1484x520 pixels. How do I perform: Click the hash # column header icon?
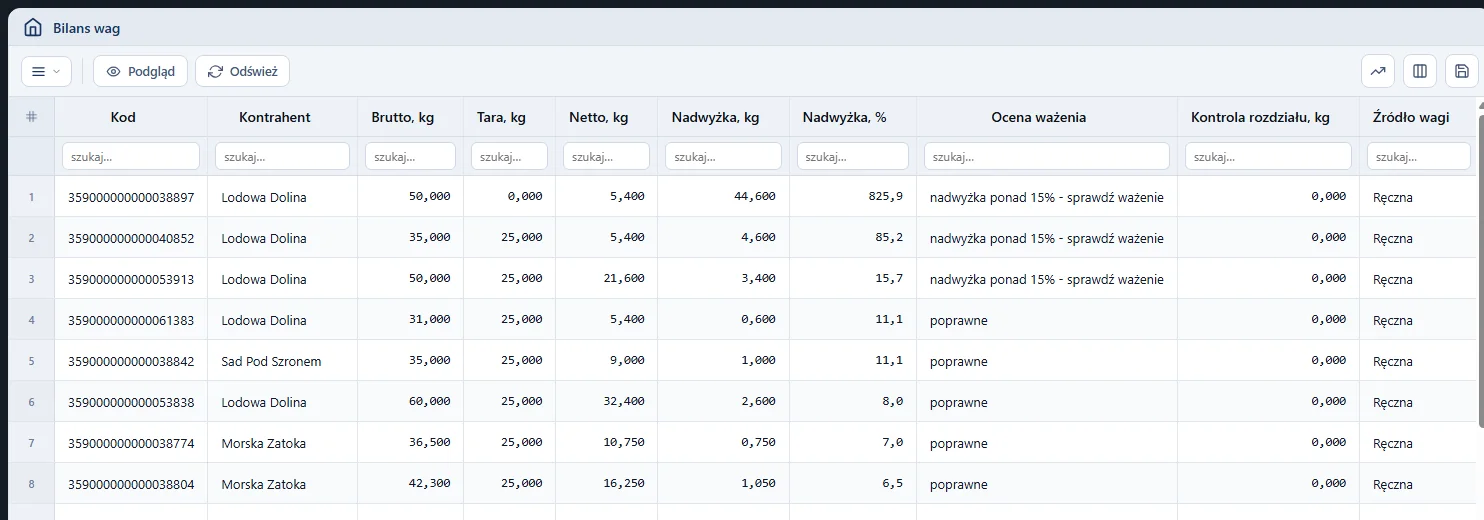[x=32, y=117]
